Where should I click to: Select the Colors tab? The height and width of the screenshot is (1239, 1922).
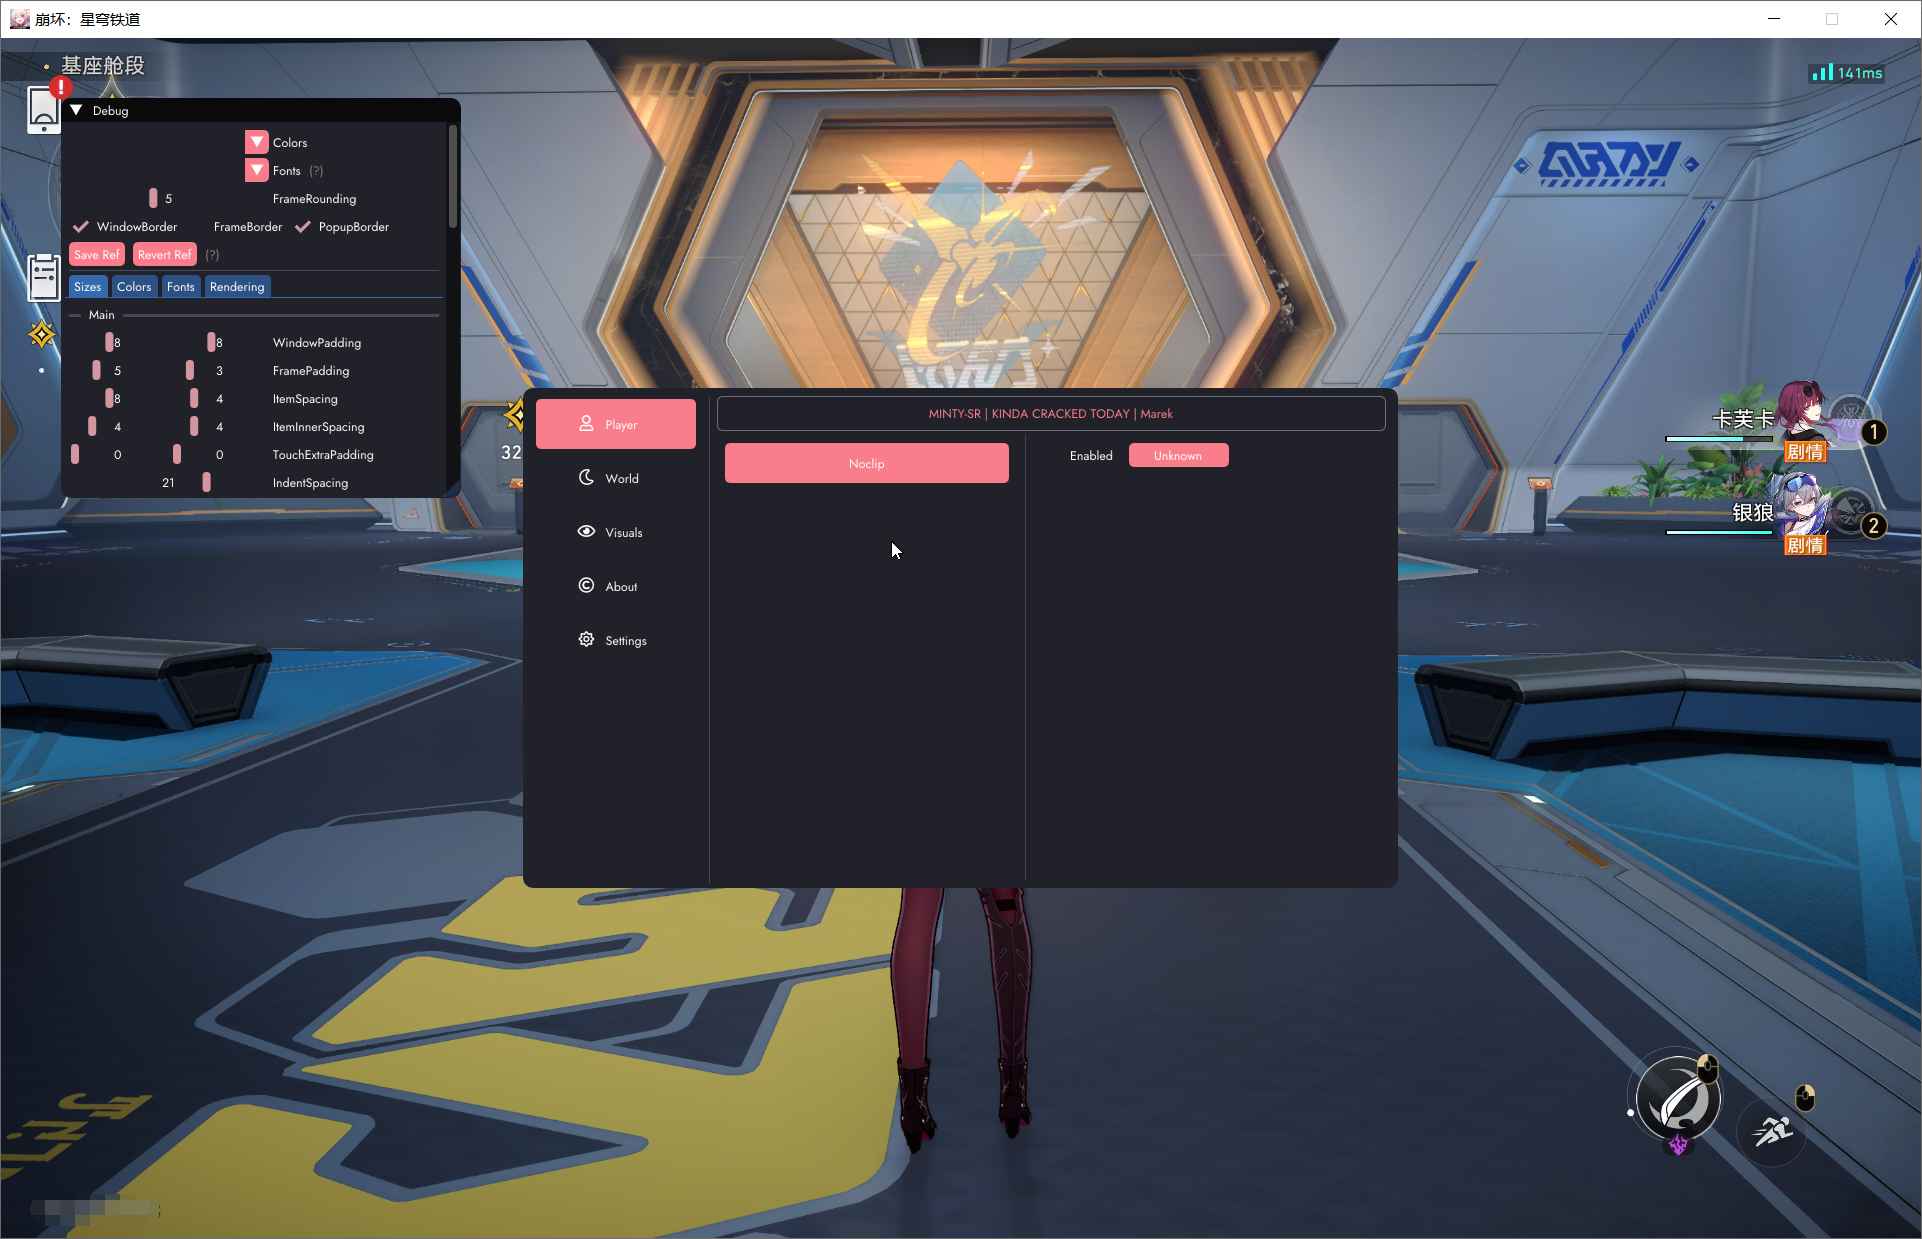coord(133,286)
